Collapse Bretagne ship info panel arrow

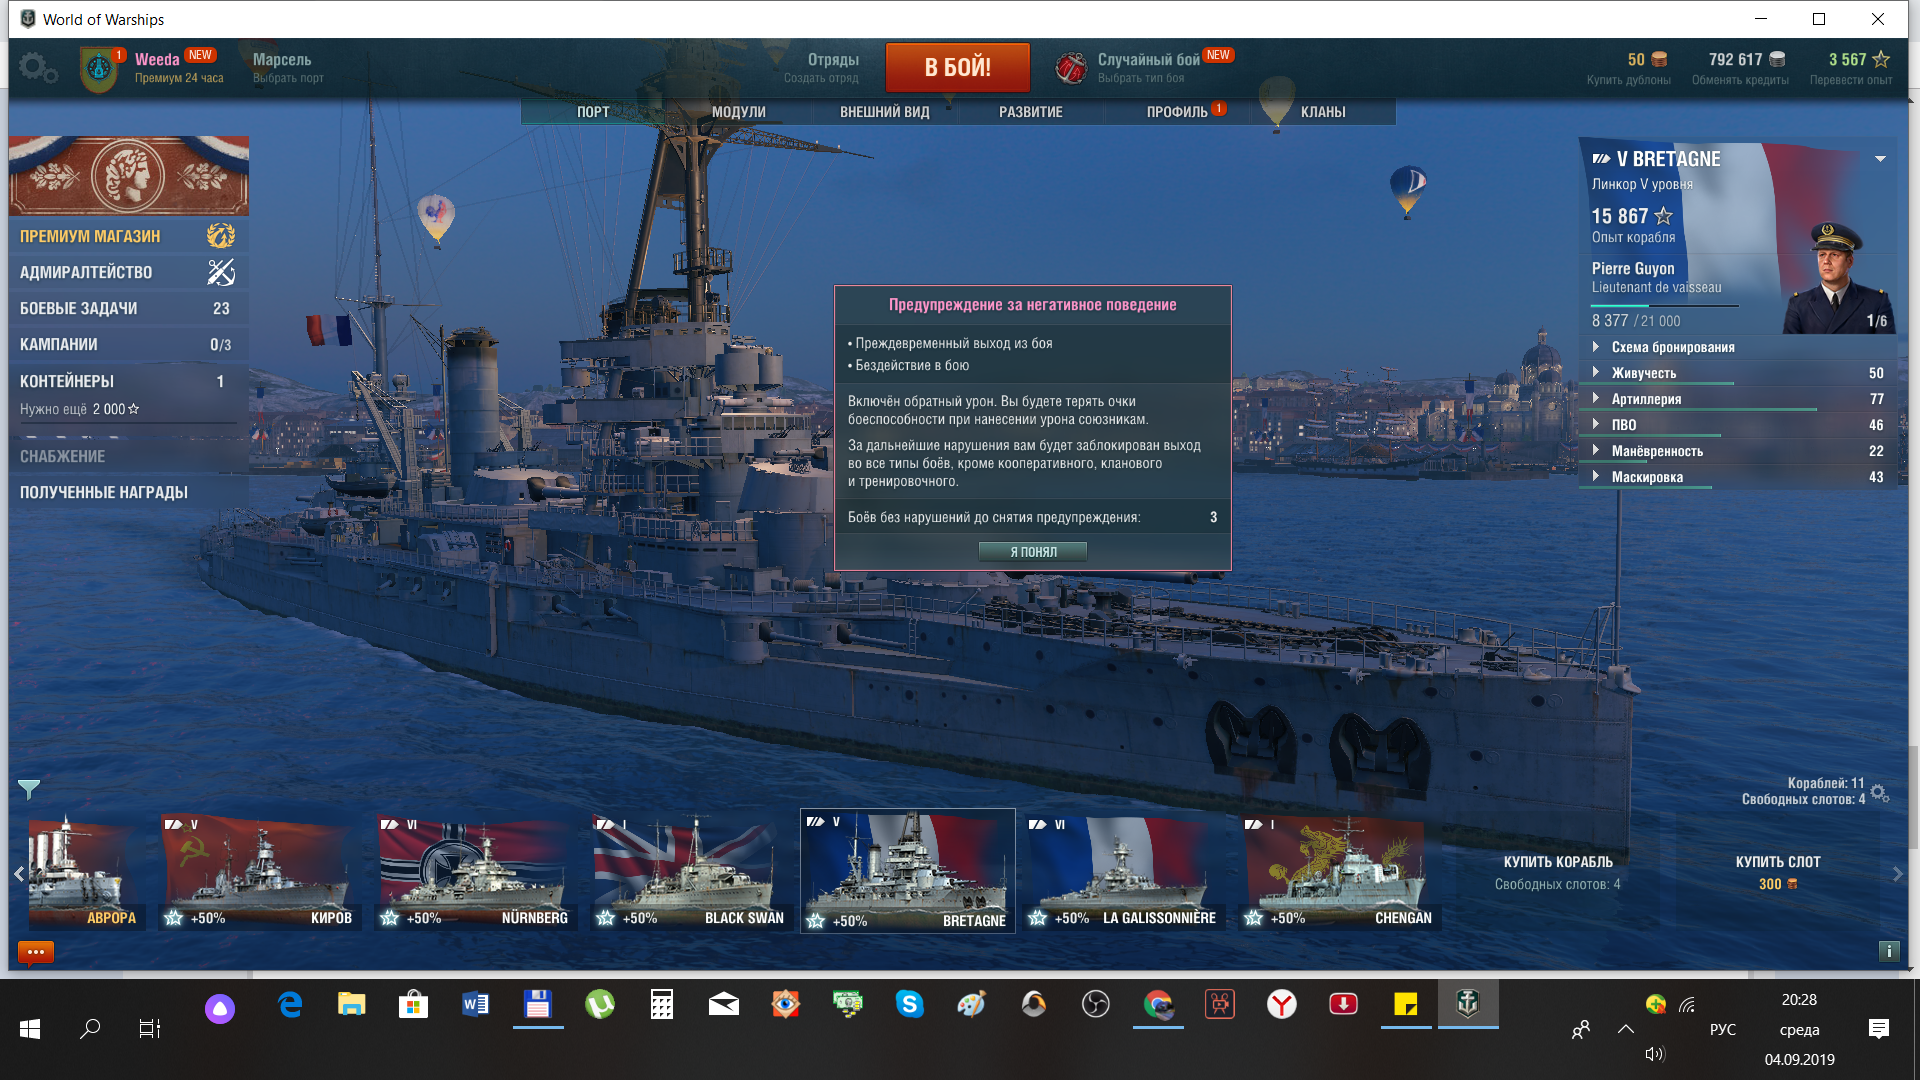(1880, 159)
